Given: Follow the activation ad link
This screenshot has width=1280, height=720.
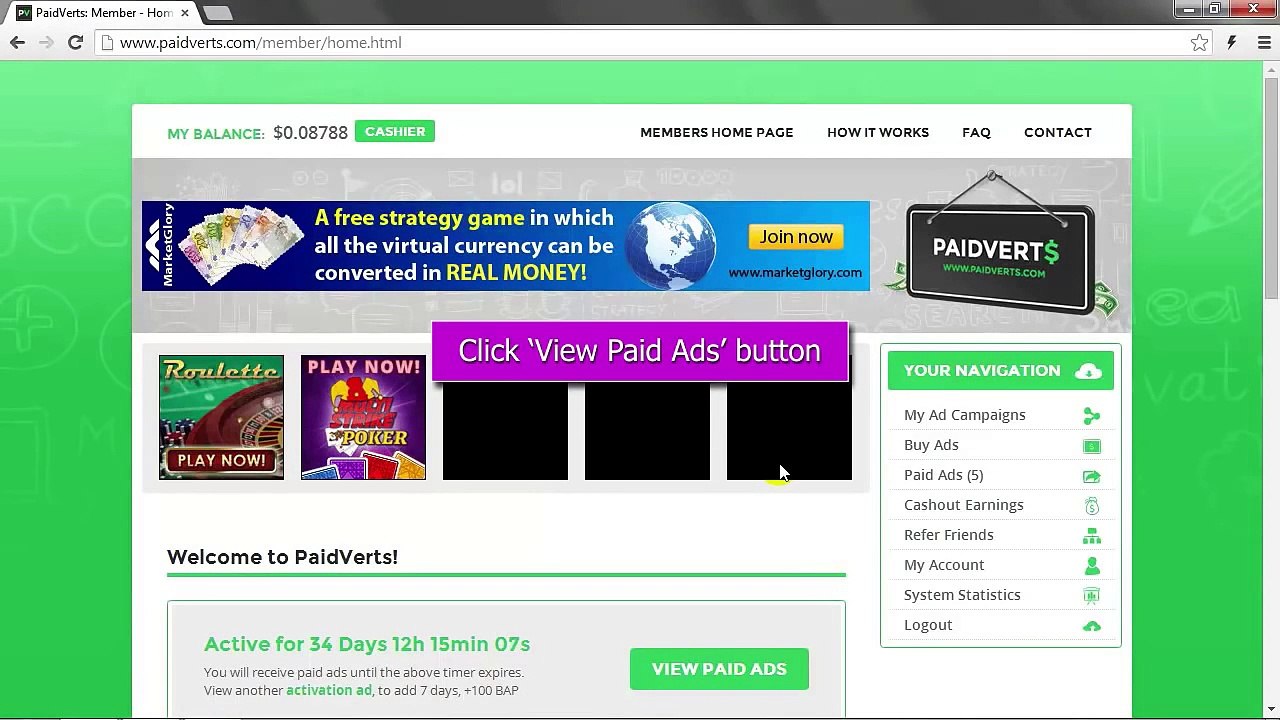Looking at the screenshot, I should pyautogui.click(x=329, y=690).
